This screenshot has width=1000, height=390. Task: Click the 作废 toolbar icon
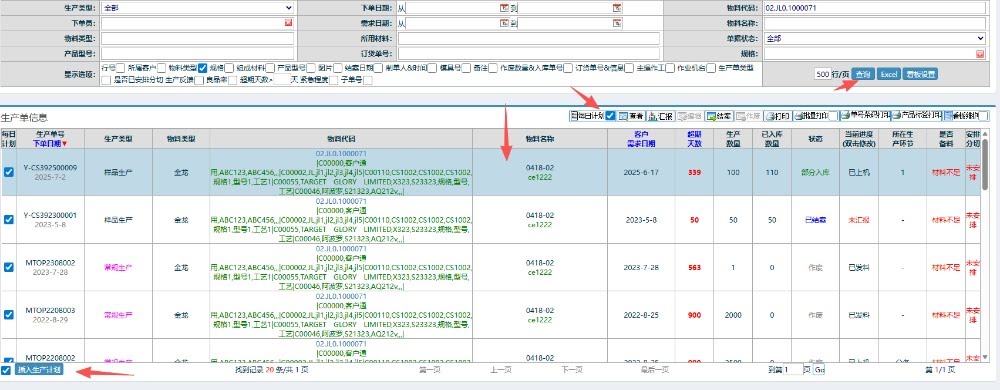[x=740, y=116]
